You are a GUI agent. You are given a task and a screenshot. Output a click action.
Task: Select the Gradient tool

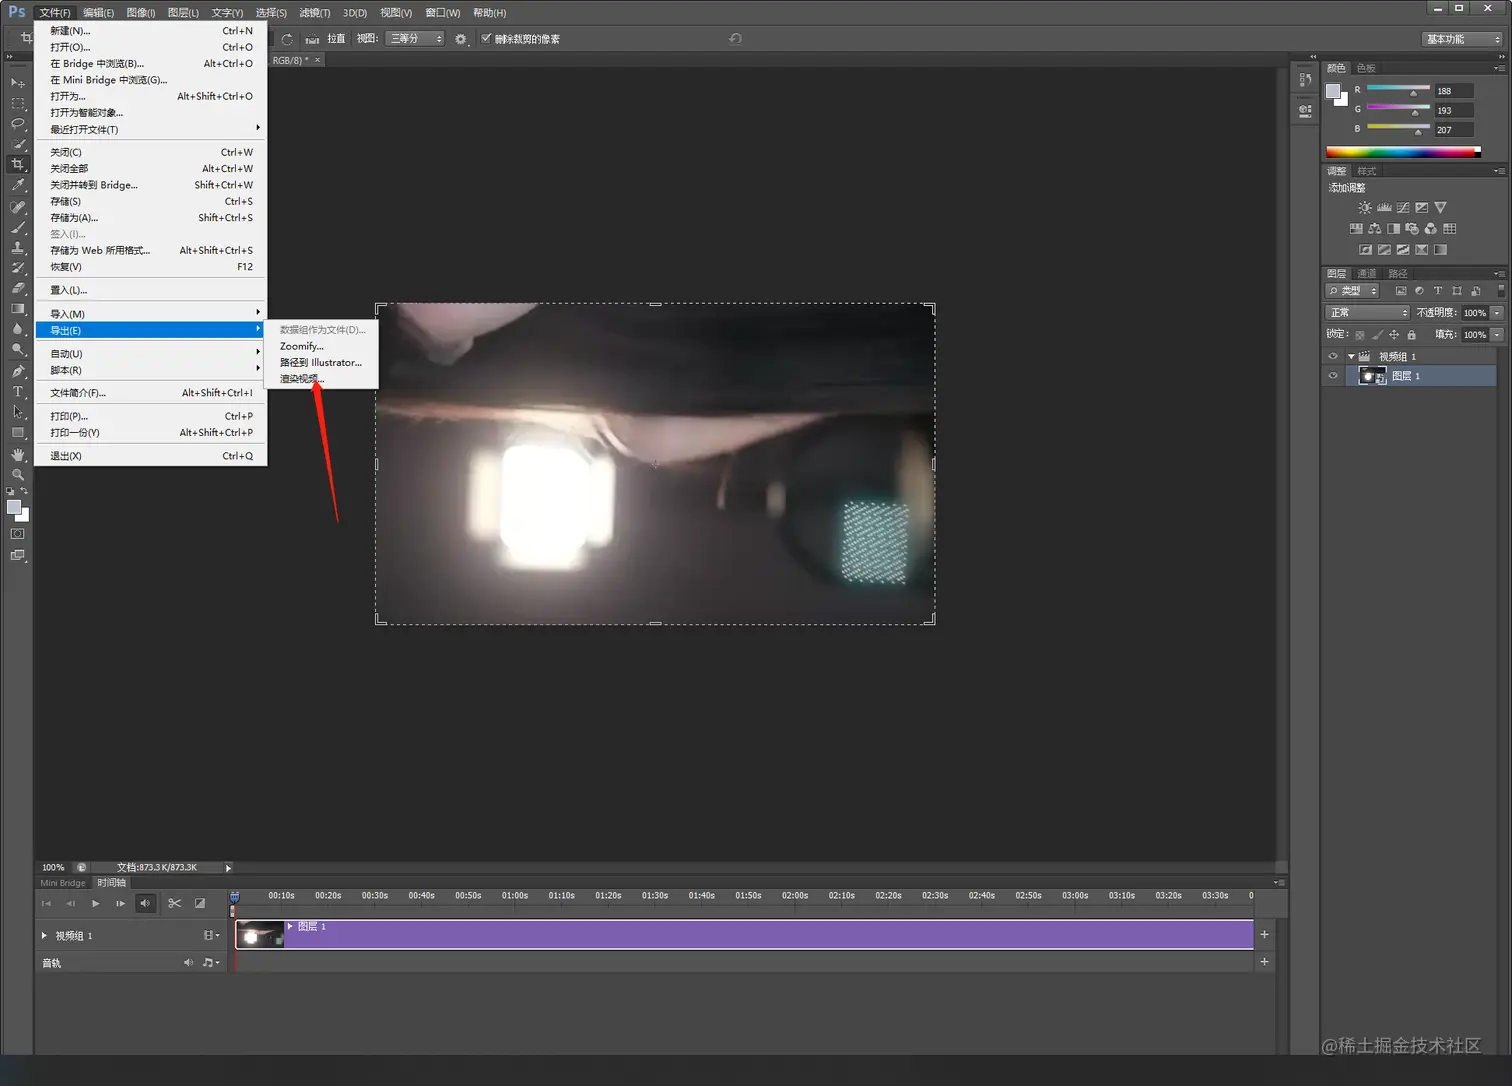[18, 309]
